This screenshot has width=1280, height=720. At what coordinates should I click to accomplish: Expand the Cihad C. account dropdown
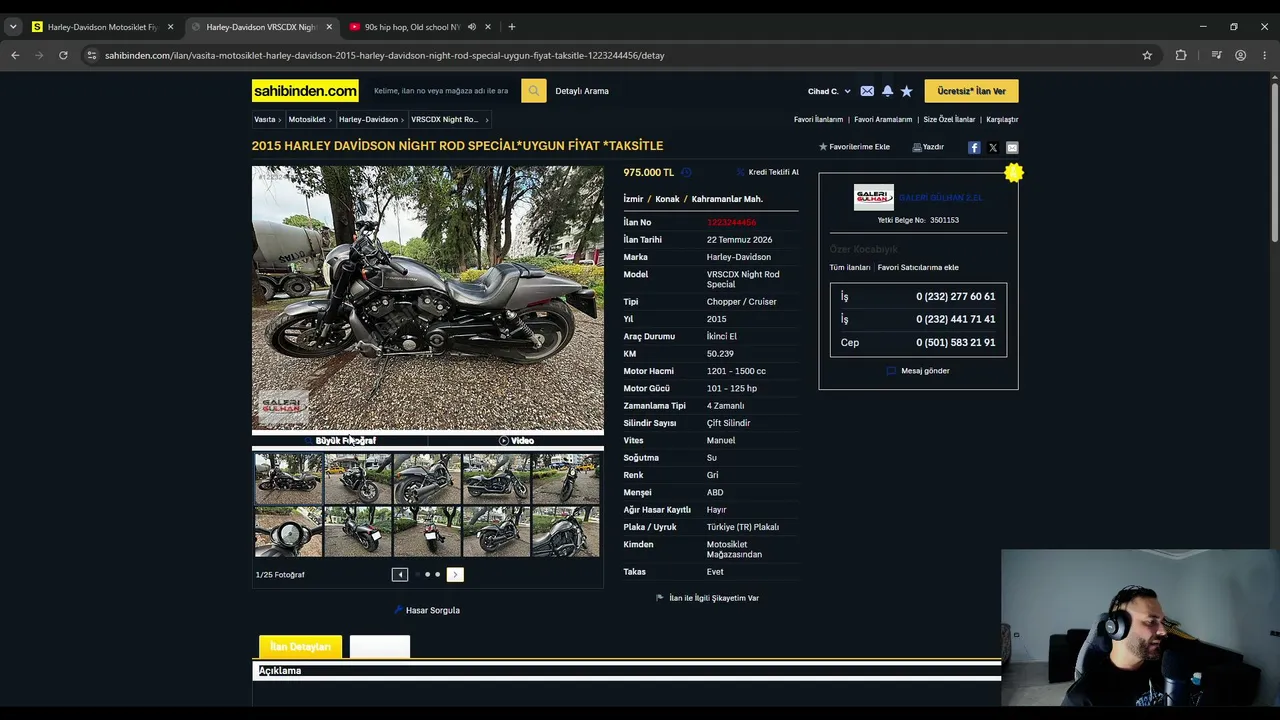pyautogui.click(x=829, y=91)
